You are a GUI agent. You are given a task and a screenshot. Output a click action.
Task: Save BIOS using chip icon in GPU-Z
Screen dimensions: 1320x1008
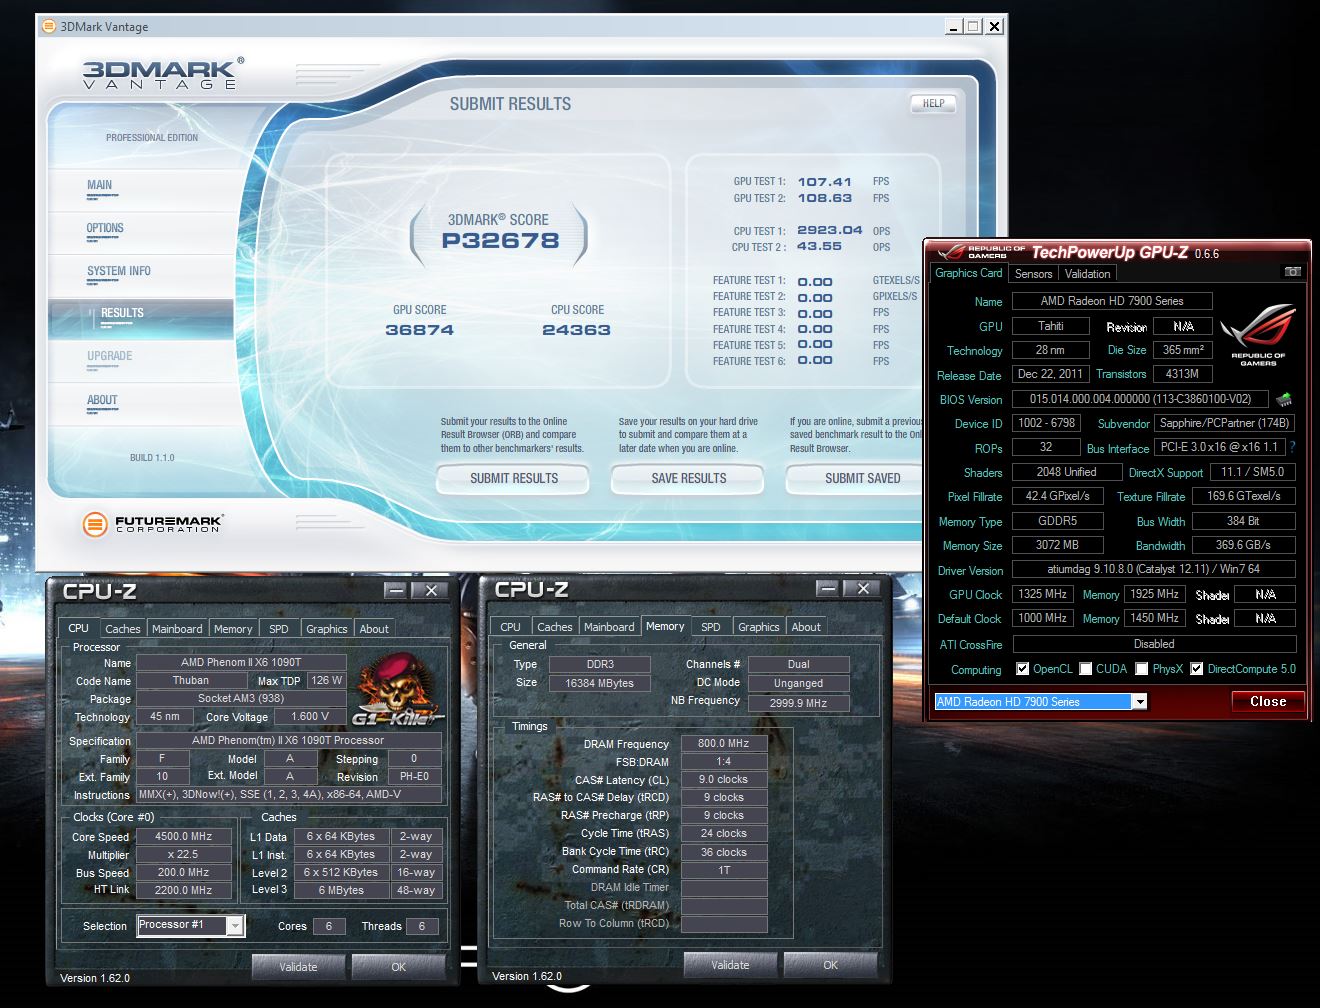1284,399
